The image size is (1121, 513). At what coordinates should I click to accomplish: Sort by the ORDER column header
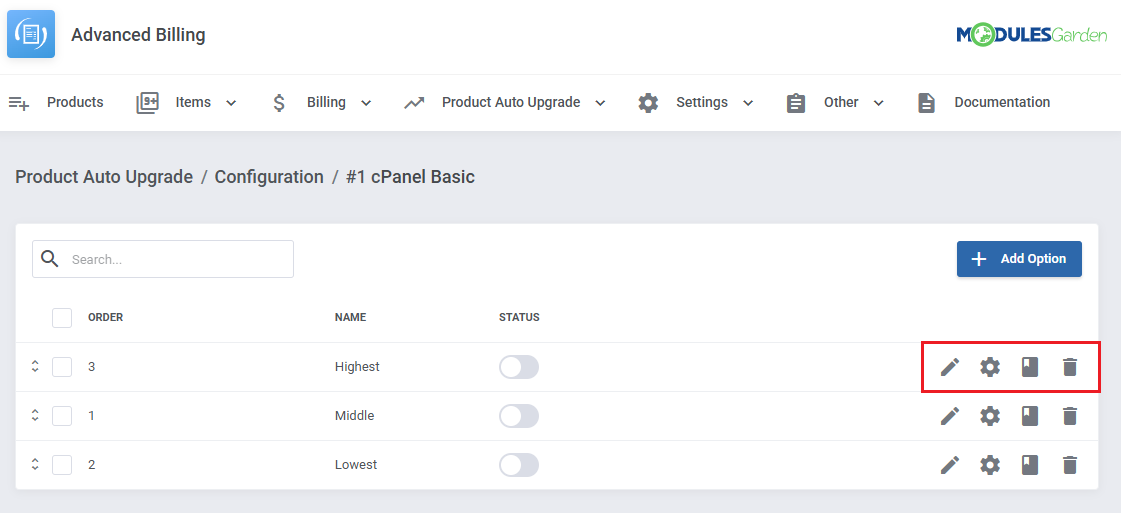[x=106, y=317]
